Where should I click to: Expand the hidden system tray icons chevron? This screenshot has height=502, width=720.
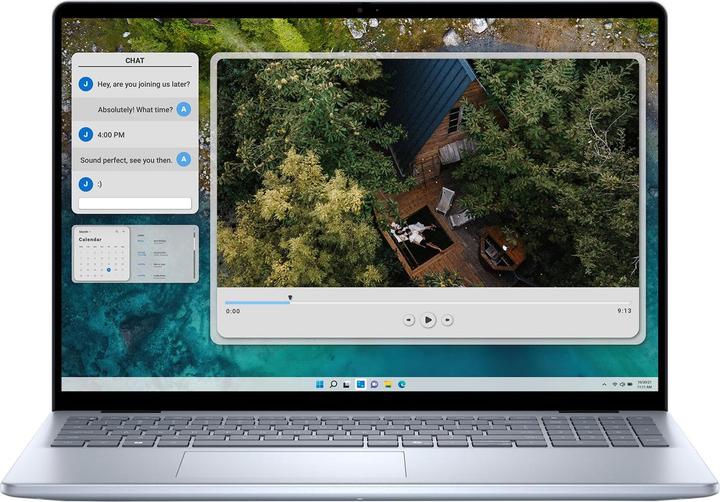pos(604,384)
